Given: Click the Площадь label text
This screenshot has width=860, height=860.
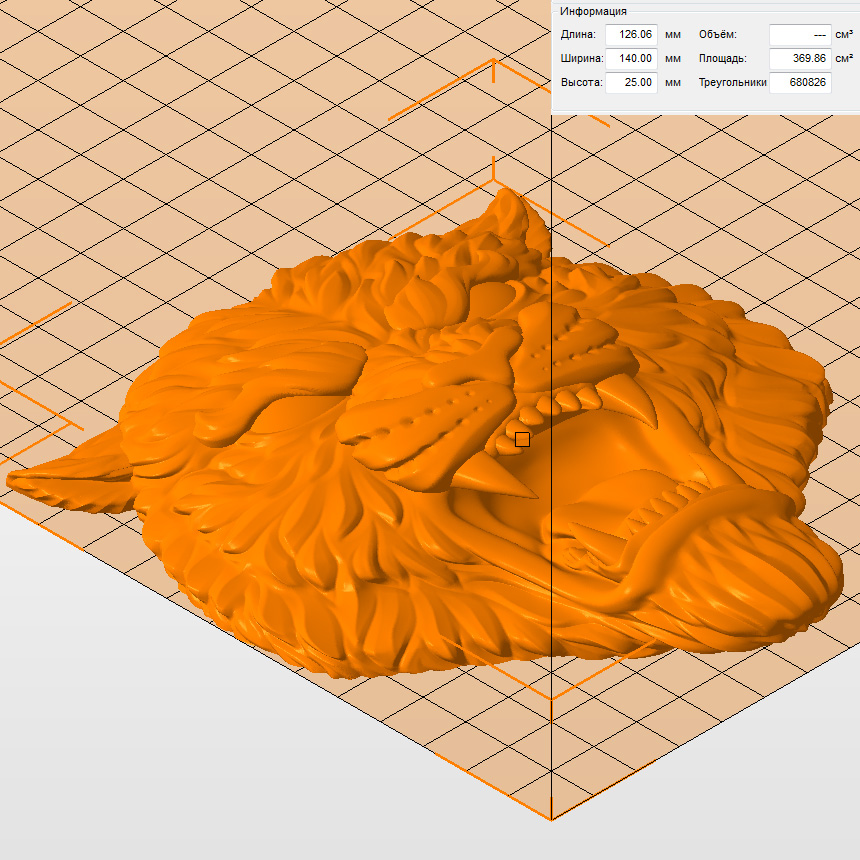Looking at the screenshot, I should tap(722, 59).
